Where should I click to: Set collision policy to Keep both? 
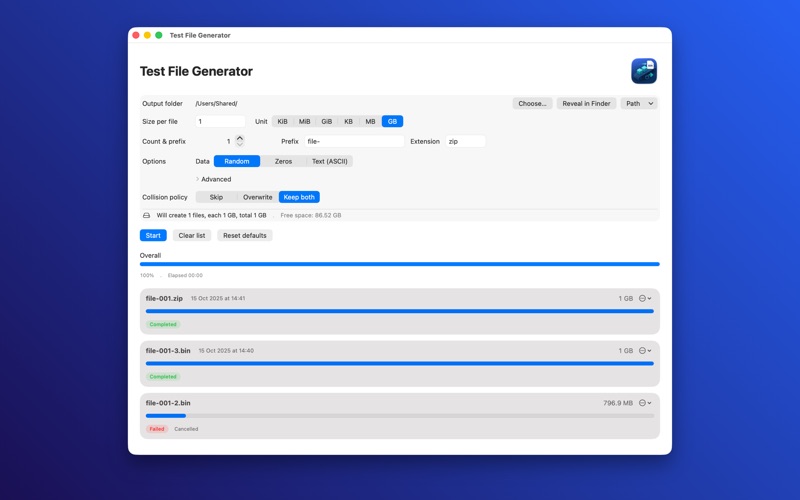click(299, 197)
